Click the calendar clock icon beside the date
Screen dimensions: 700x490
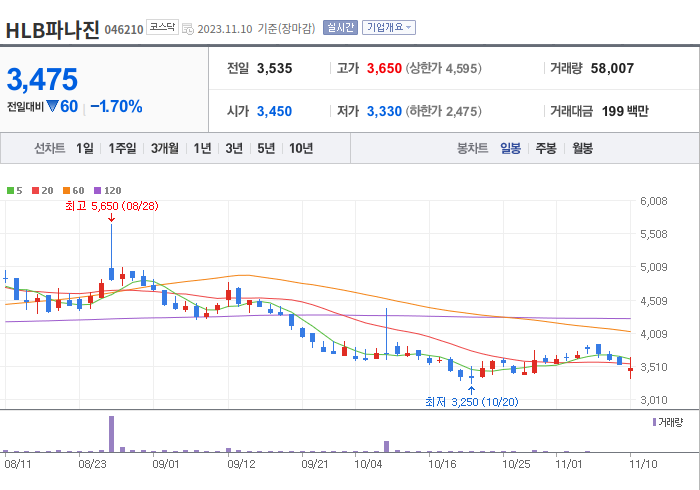pos(188,29)
